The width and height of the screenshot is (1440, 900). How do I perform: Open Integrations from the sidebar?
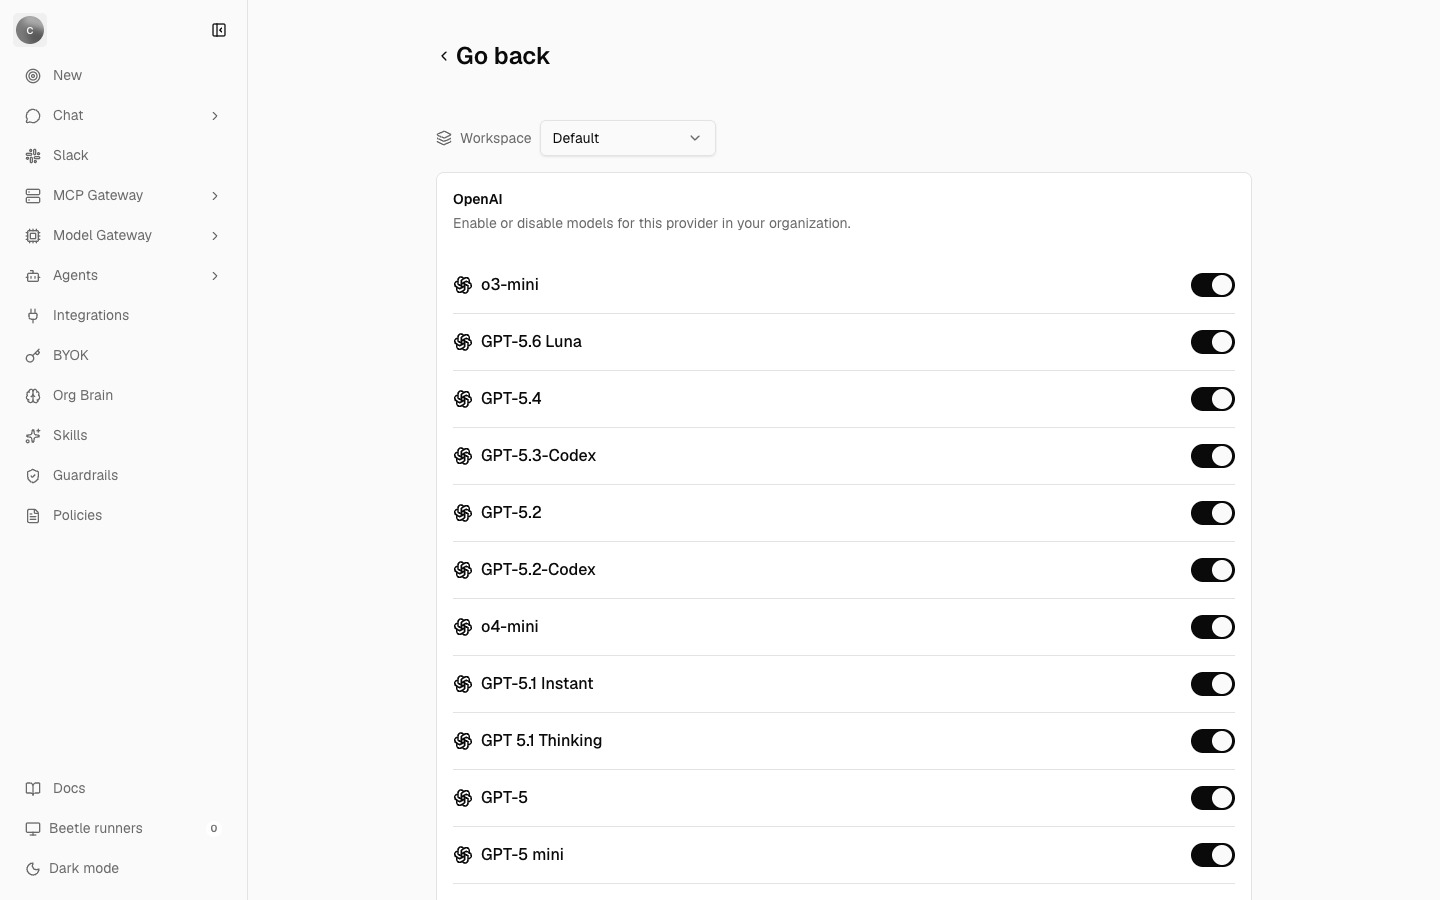[123, 316]
